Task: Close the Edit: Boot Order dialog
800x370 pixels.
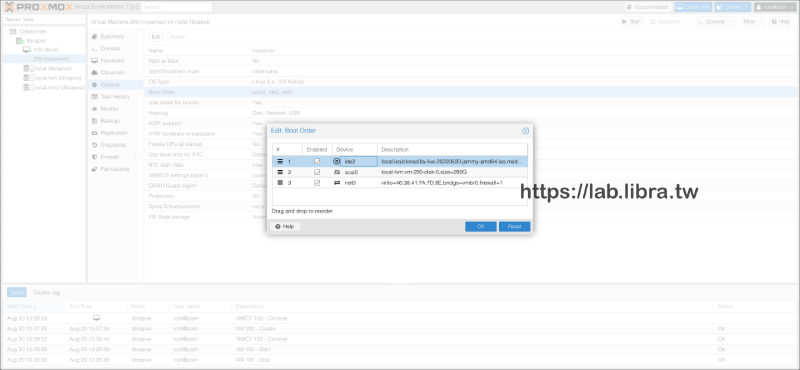Action: (525, 131)
